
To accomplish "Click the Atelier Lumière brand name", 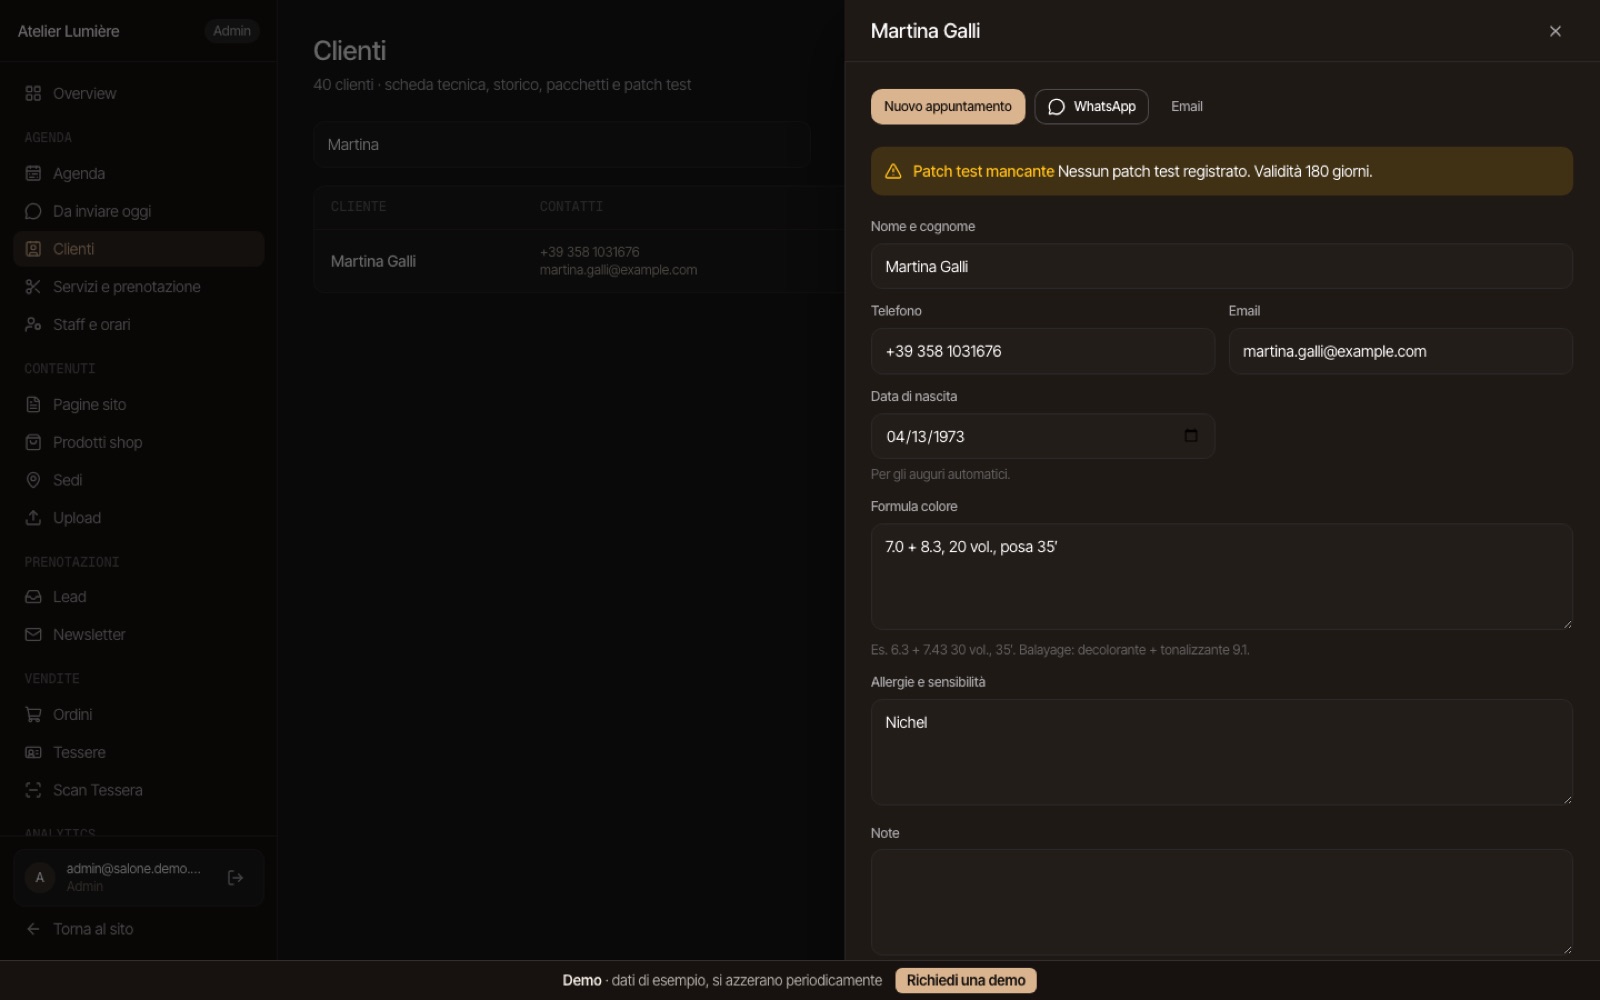I will (x=68, y=31).
